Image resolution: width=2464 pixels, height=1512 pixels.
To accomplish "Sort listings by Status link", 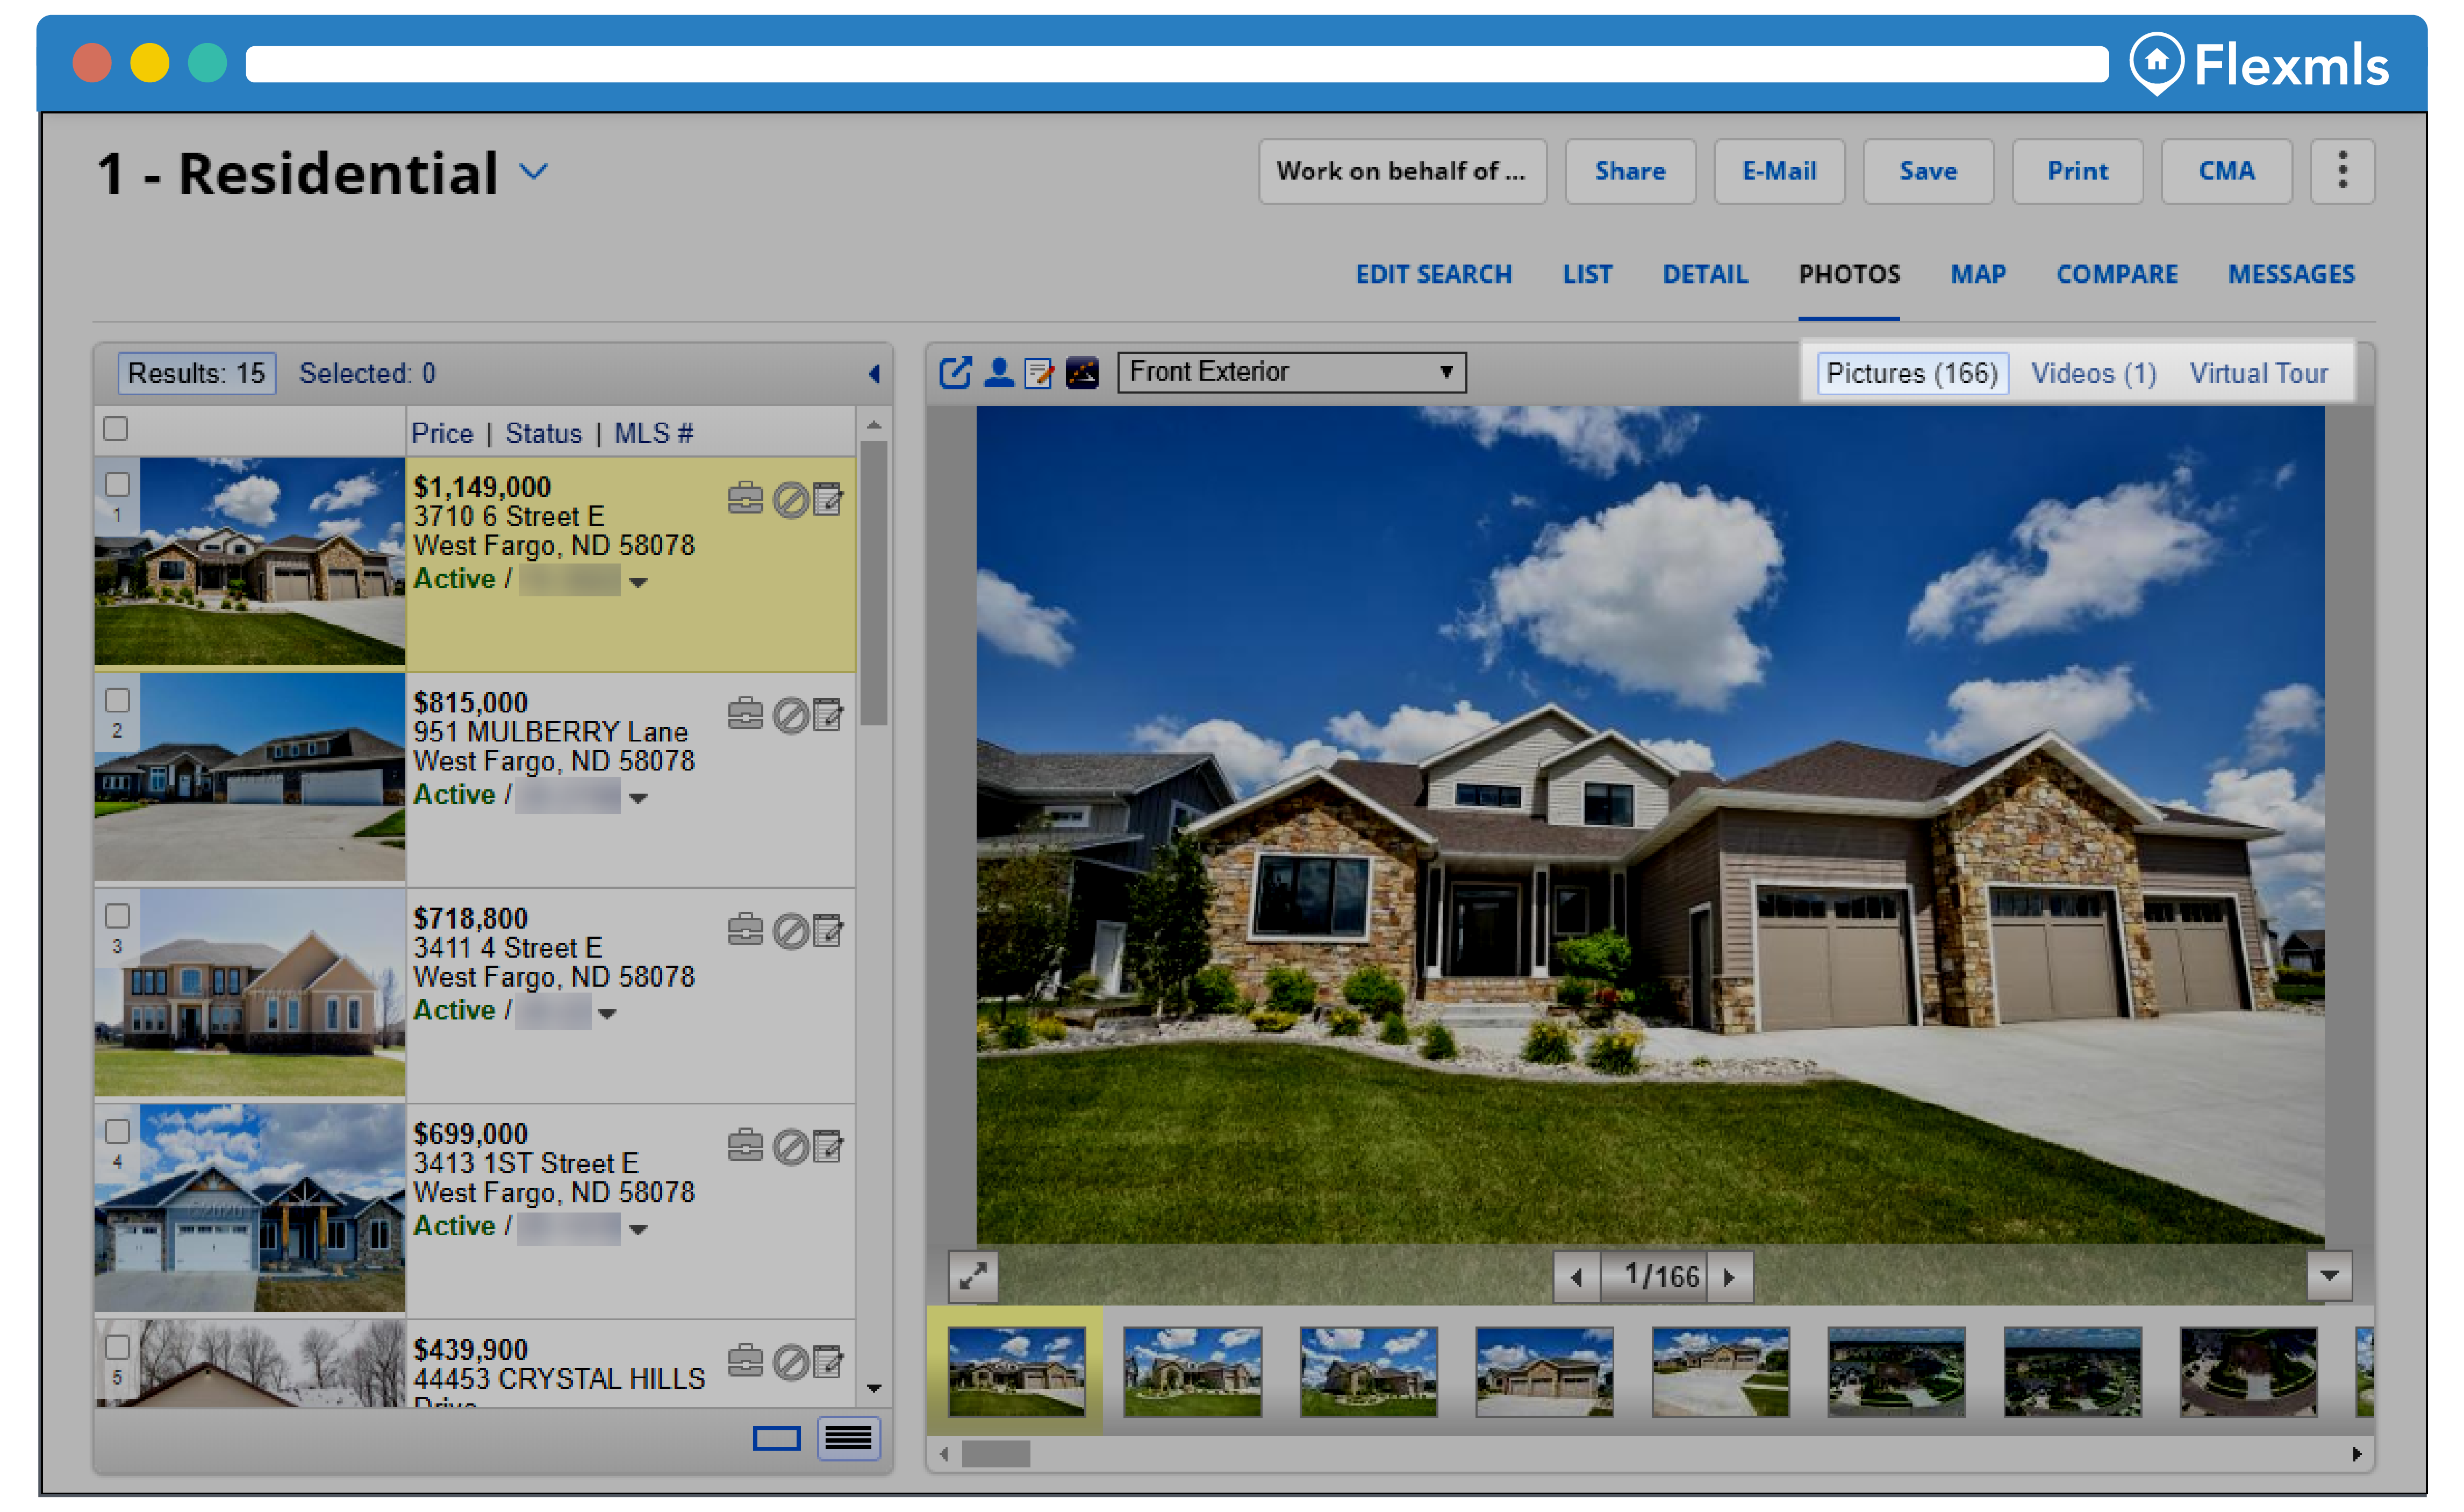I will pos(543,433).
